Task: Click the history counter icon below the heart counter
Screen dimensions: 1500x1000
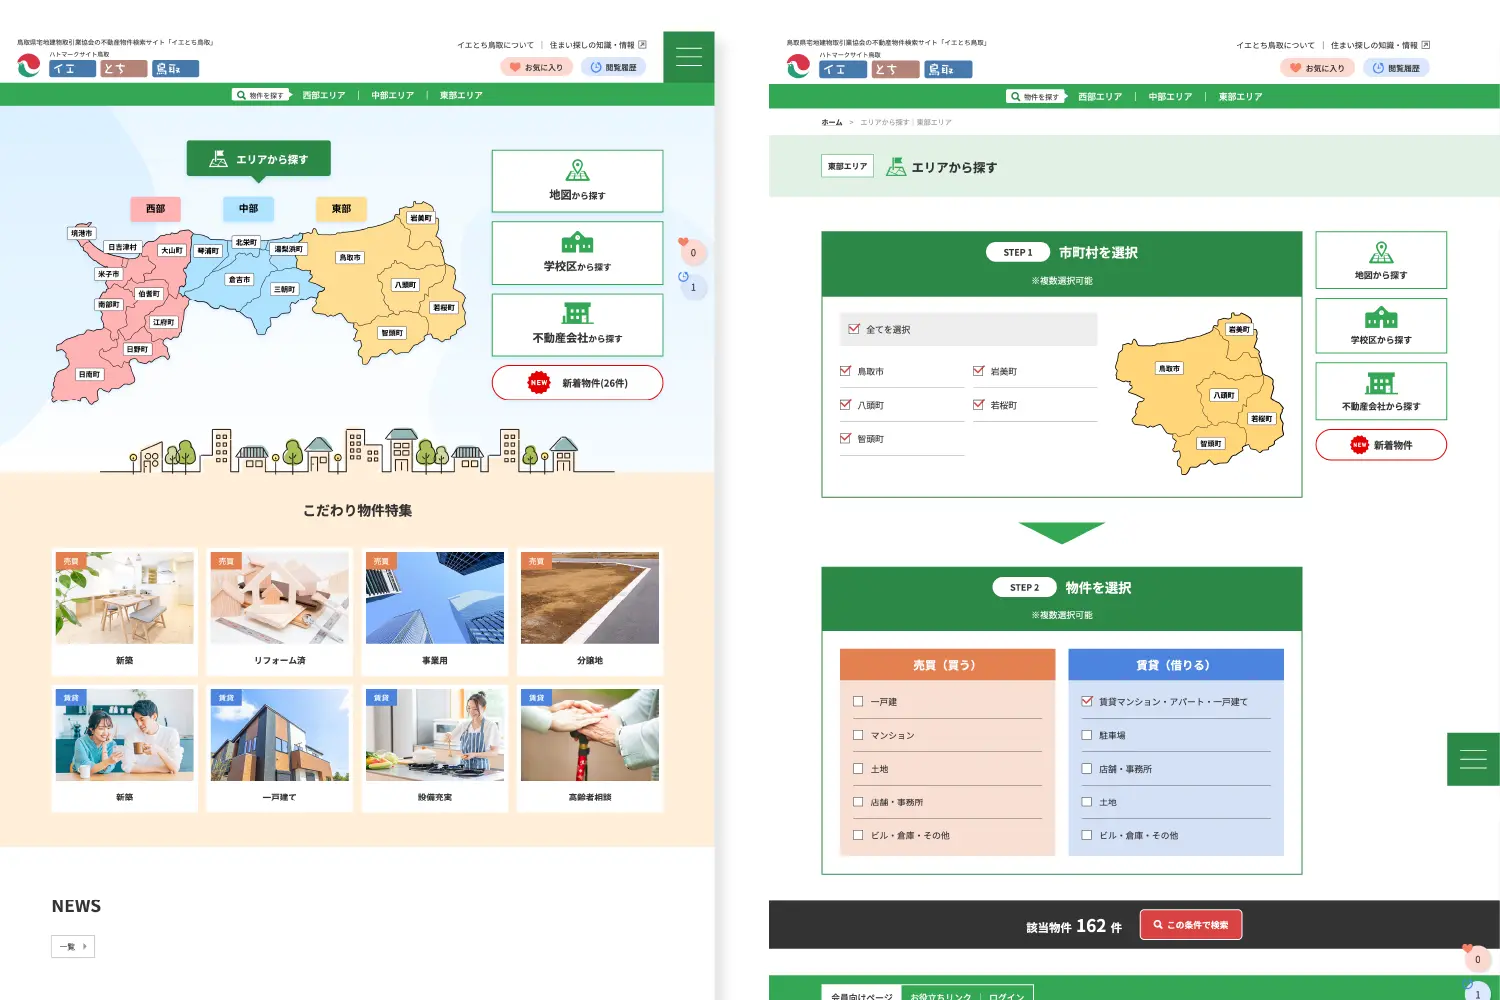Action: [x=692, y=285]
